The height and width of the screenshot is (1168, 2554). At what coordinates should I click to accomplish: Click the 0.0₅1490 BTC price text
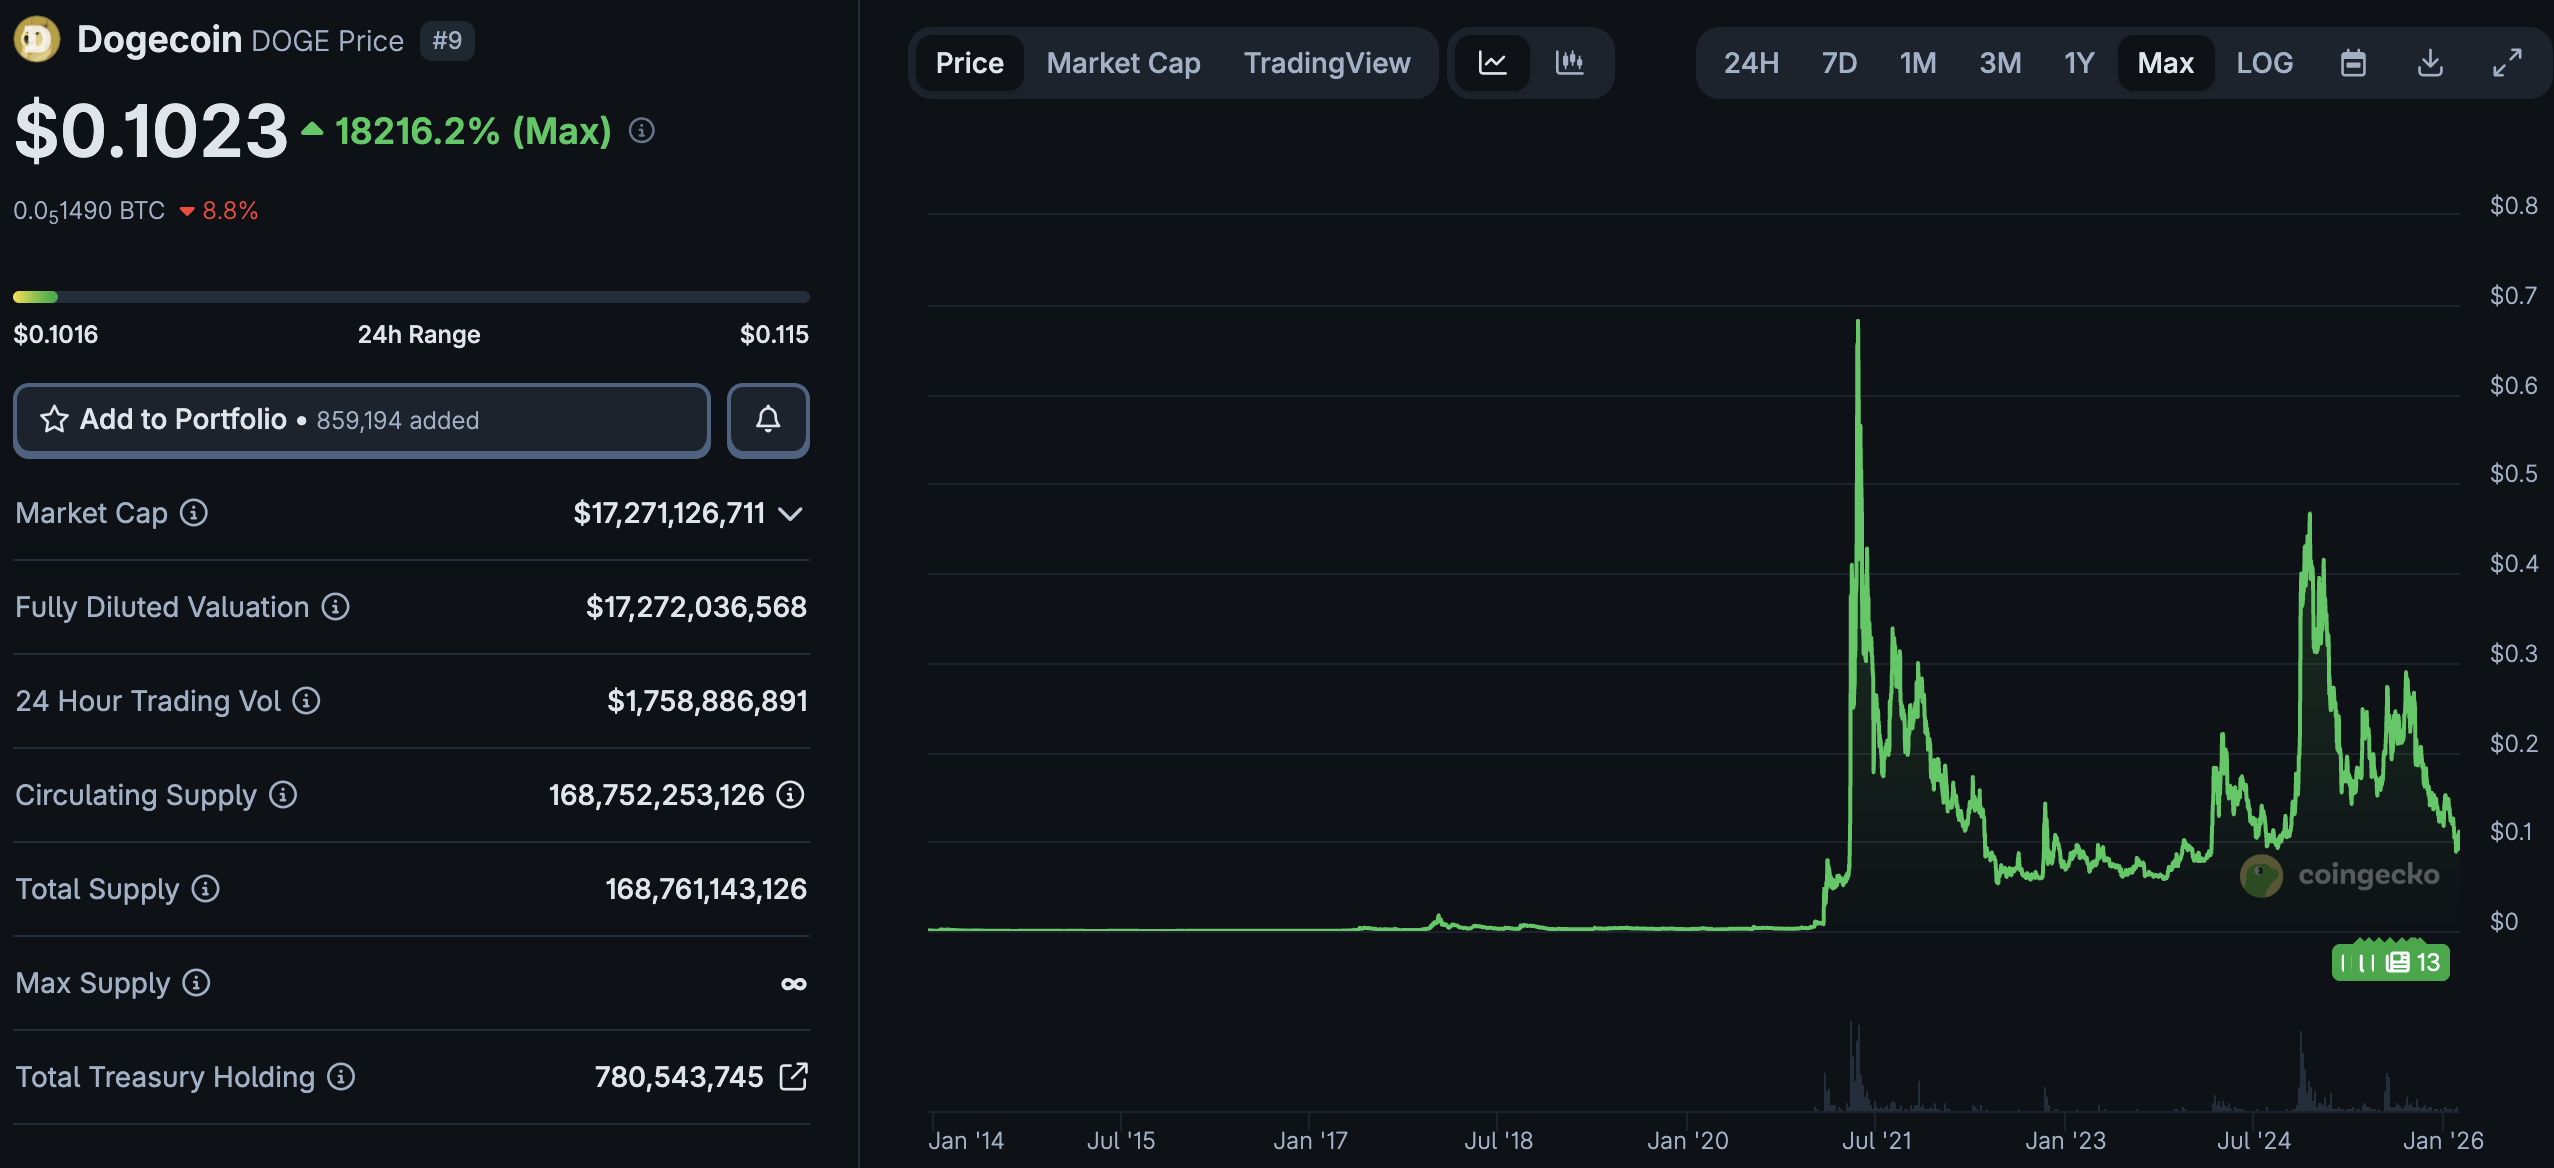(x=89, y=211)
